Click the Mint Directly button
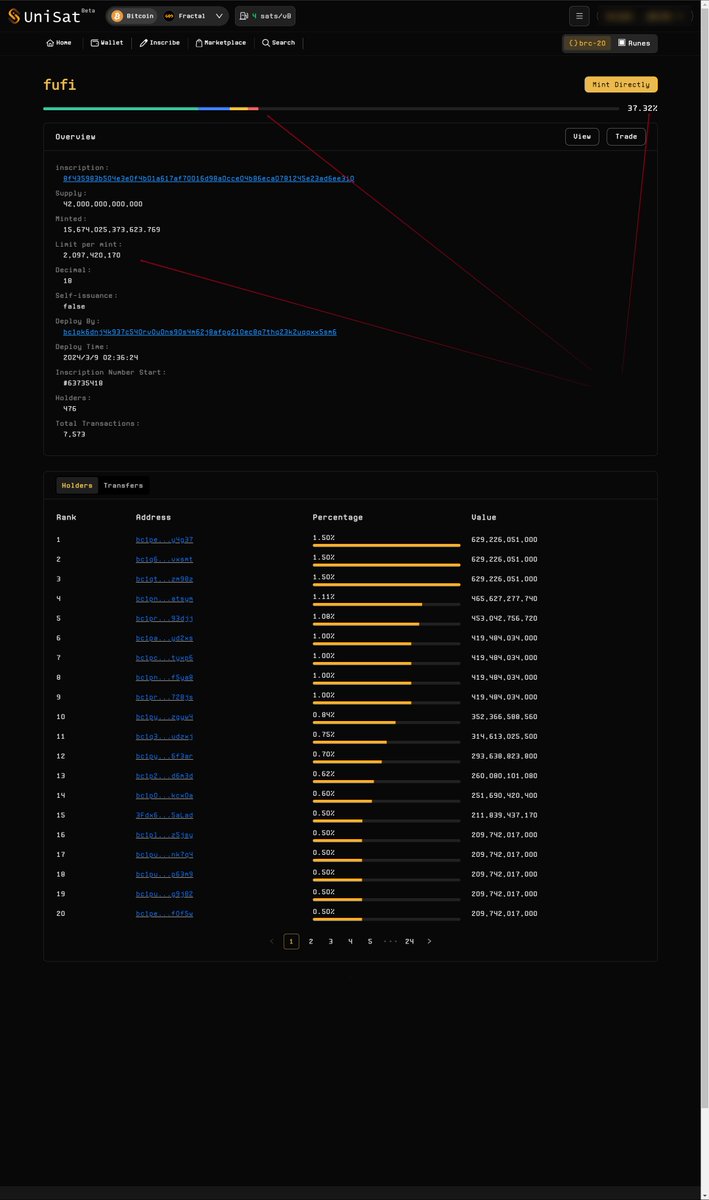This screenshot has height=1200, width=709. 621,84
